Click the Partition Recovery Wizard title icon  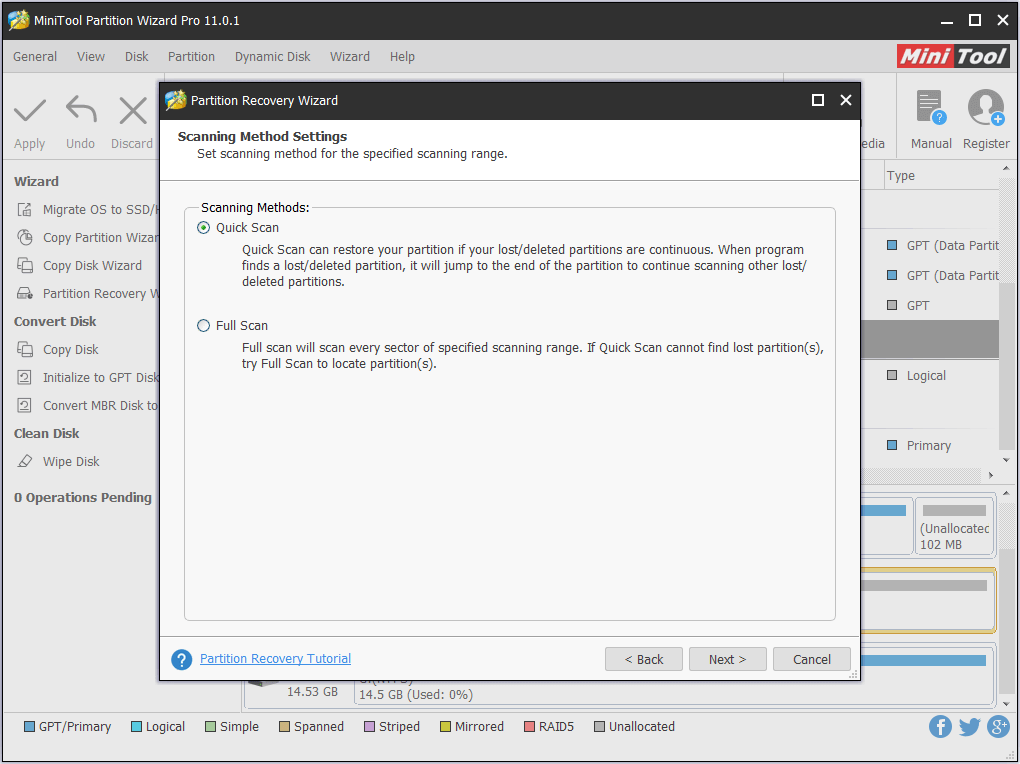[175, 100]
